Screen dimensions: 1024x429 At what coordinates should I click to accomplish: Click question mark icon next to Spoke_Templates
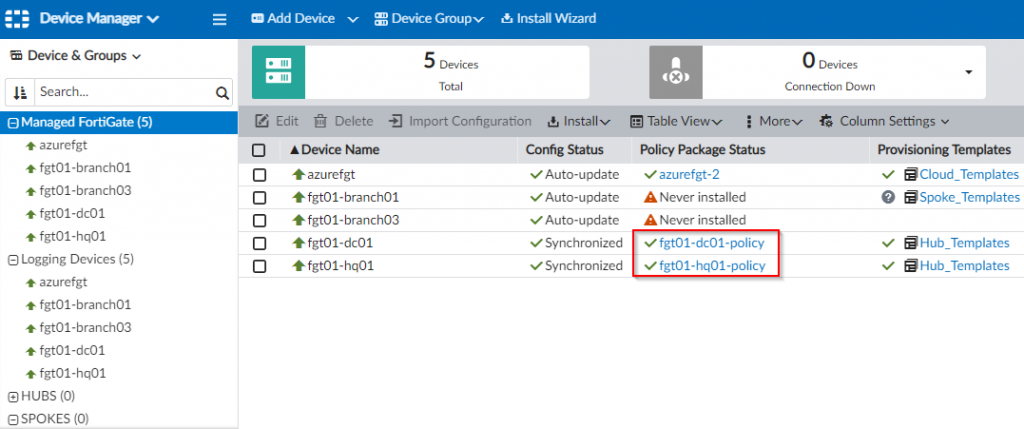(887, 197)
